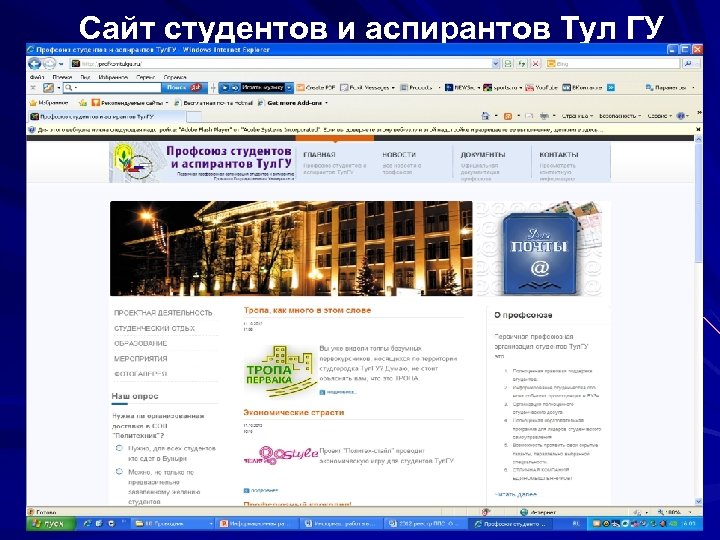Click in the browser address bar
720x540 pixels.
point(281,64)
